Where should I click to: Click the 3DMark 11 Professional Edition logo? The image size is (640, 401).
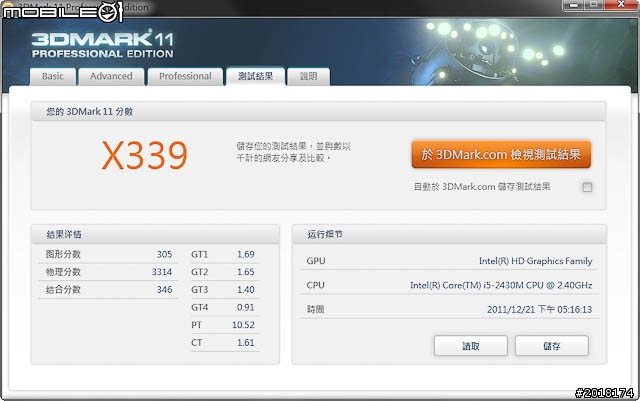[102, 44]
